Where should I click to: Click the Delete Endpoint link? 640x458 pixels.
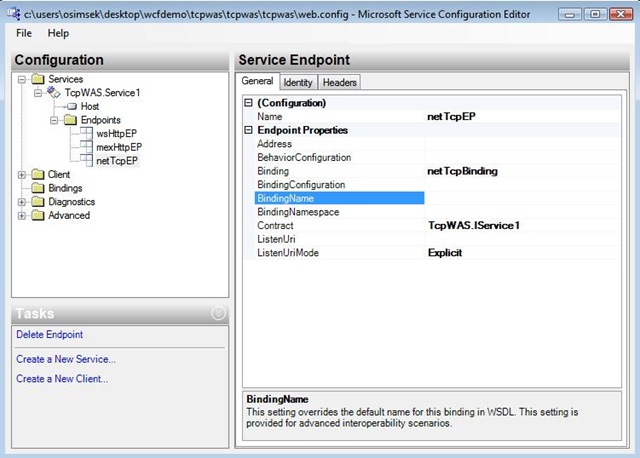click(x=50, y=335)
